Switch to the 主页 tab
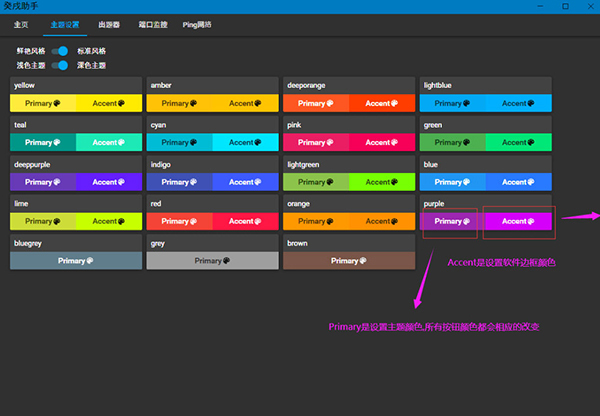 tap(21, 23)
